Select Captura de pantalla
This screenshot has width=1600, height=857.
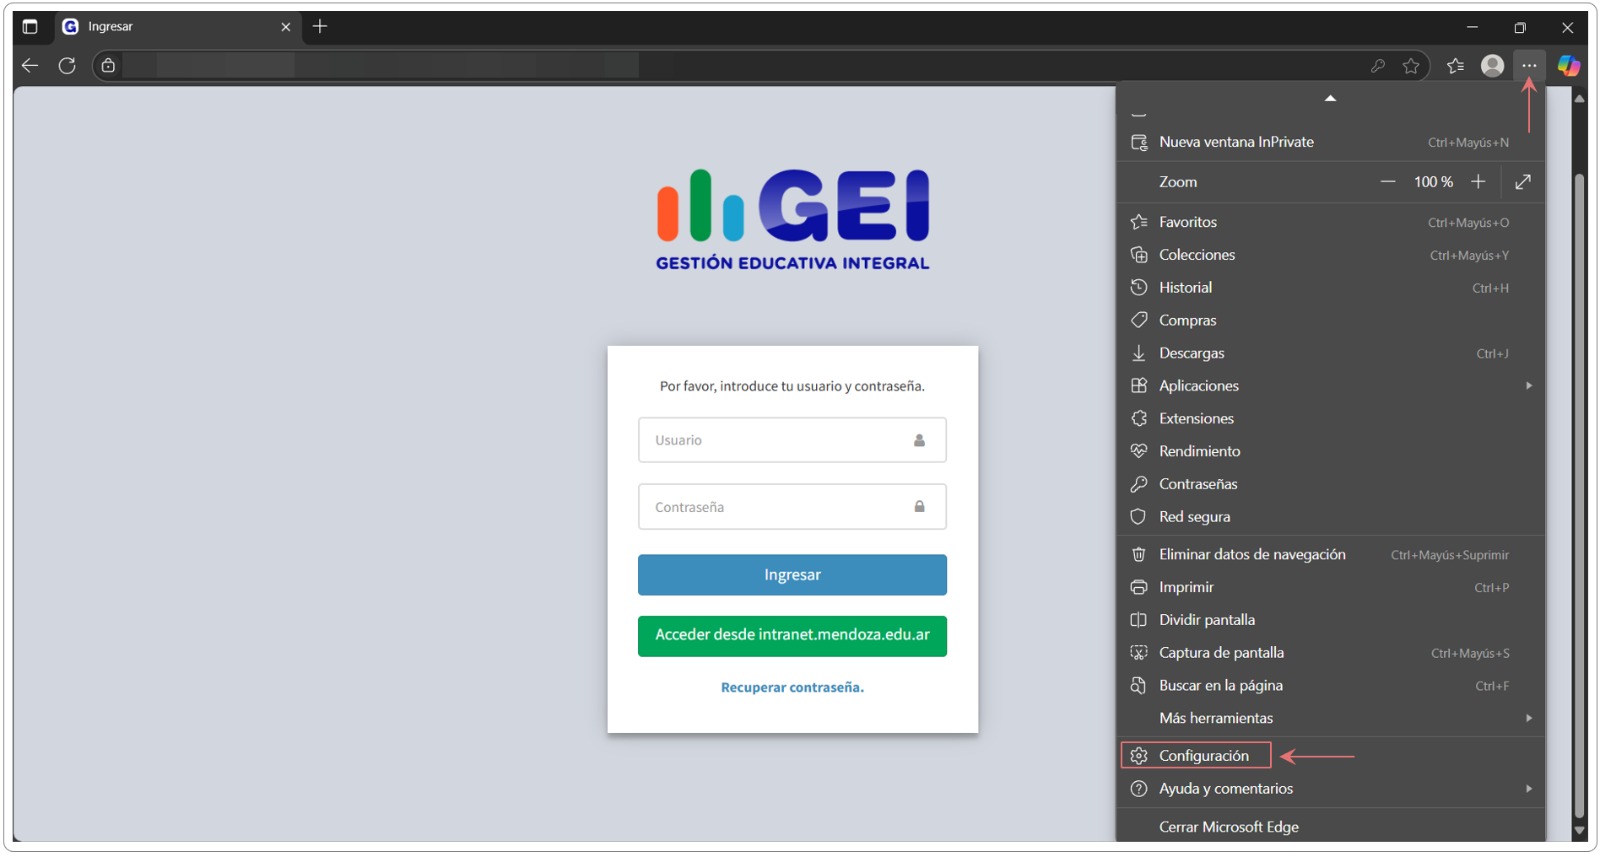point(1330,653)
